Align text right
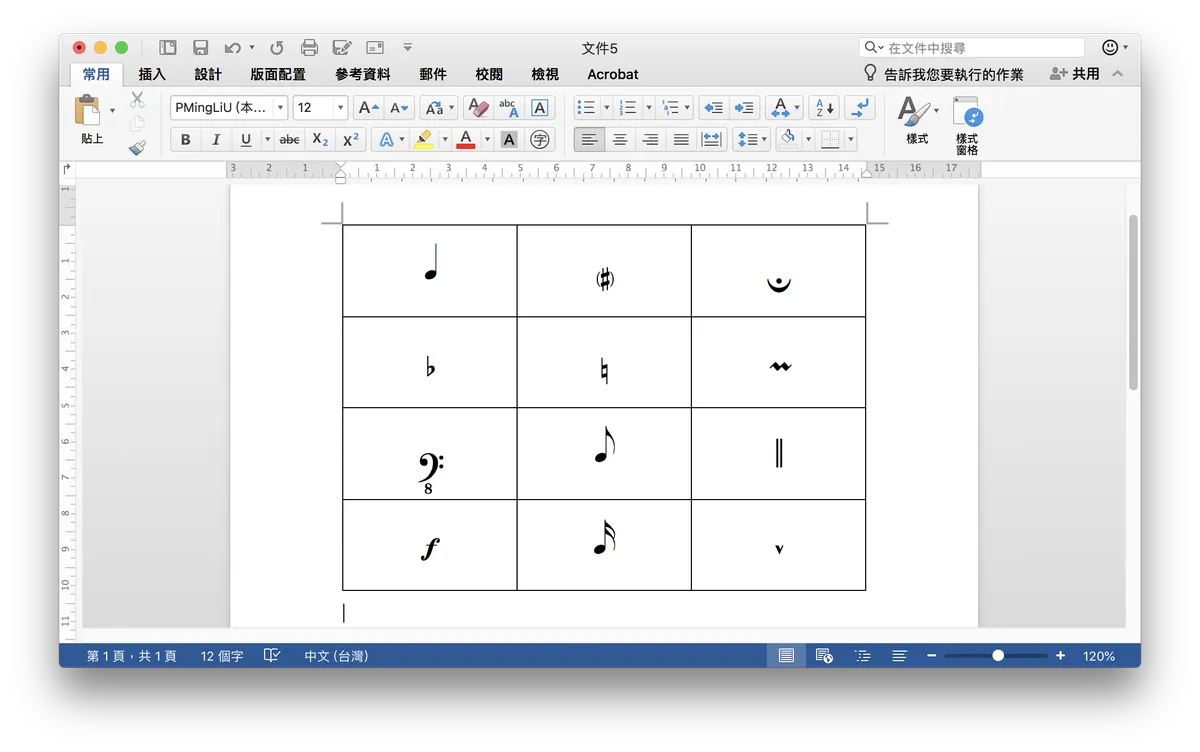 [x=651, y=140]
